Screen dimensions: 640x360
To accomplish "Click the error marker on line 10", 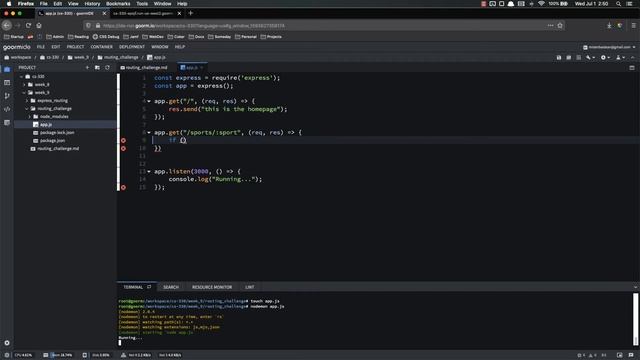I will click(x=123, y=149).
